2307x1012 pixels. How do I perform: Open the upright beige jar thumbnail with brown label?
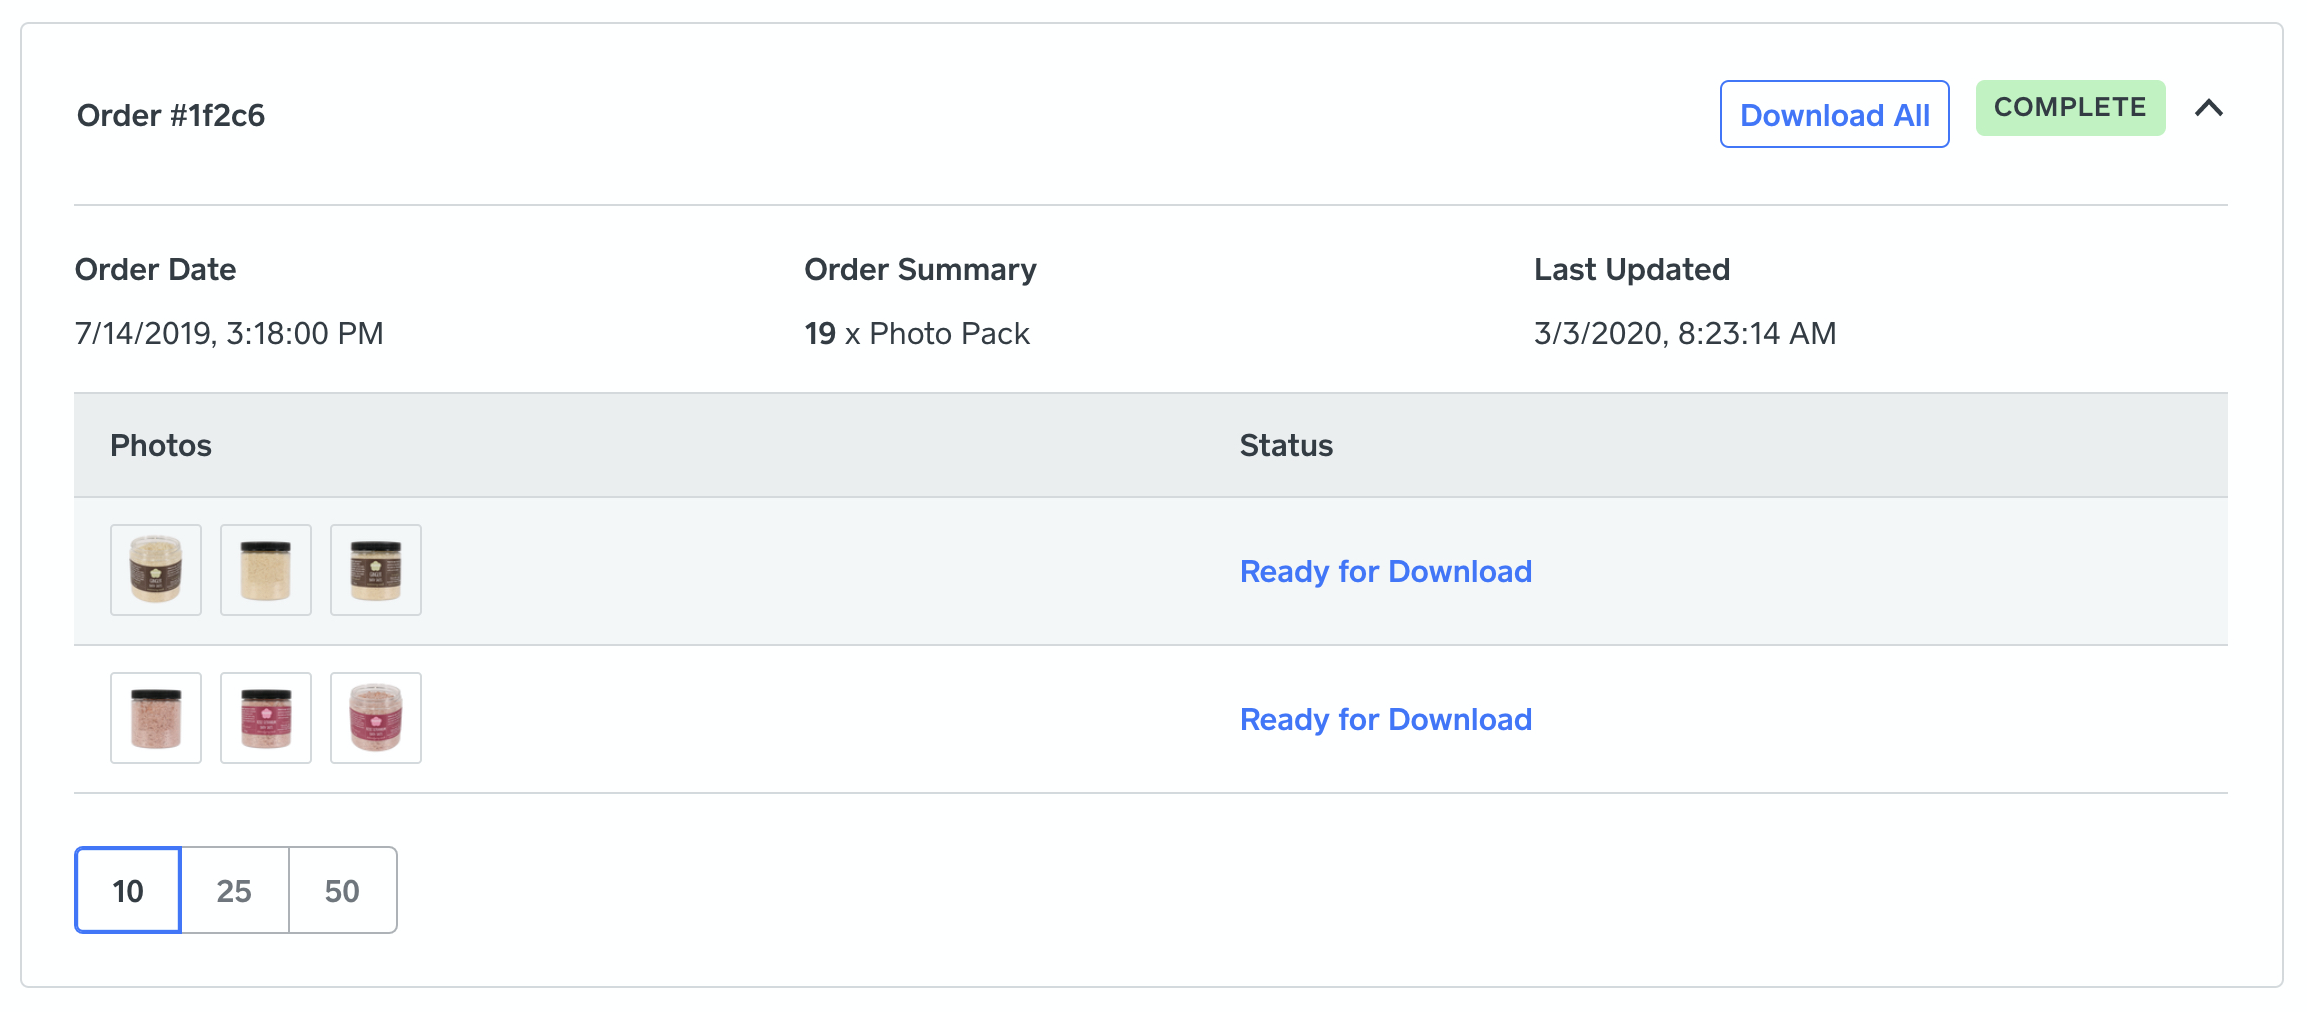point(376,570)
